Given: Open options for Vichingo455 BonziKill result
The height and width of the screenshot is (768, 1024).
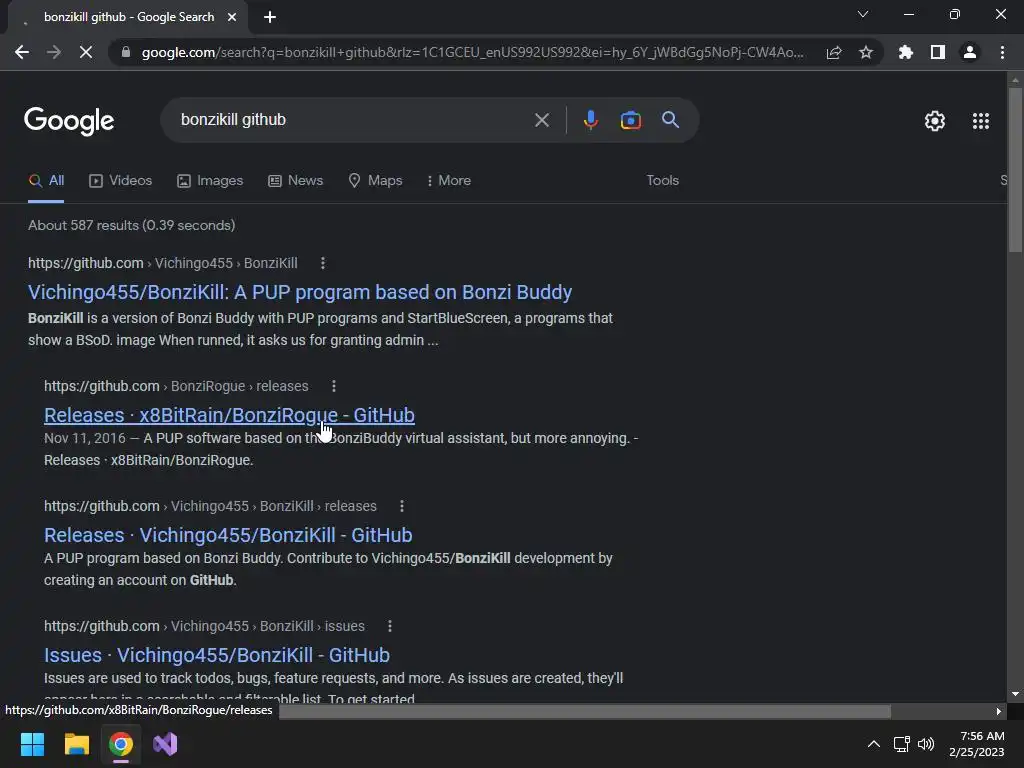Looking at the screenshot, I should click(x=323, y=263).
